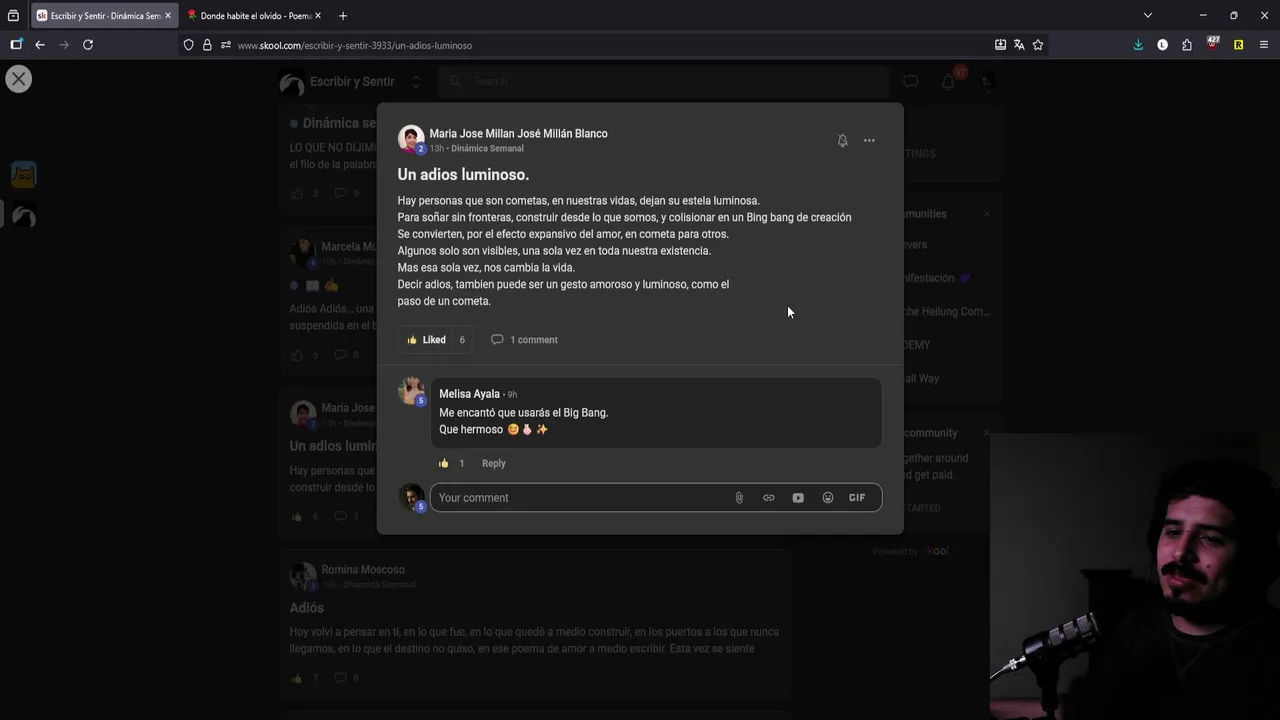1280x720 pixels.
Task: Expand browser tab list chevron
Action: [1148, 16]
